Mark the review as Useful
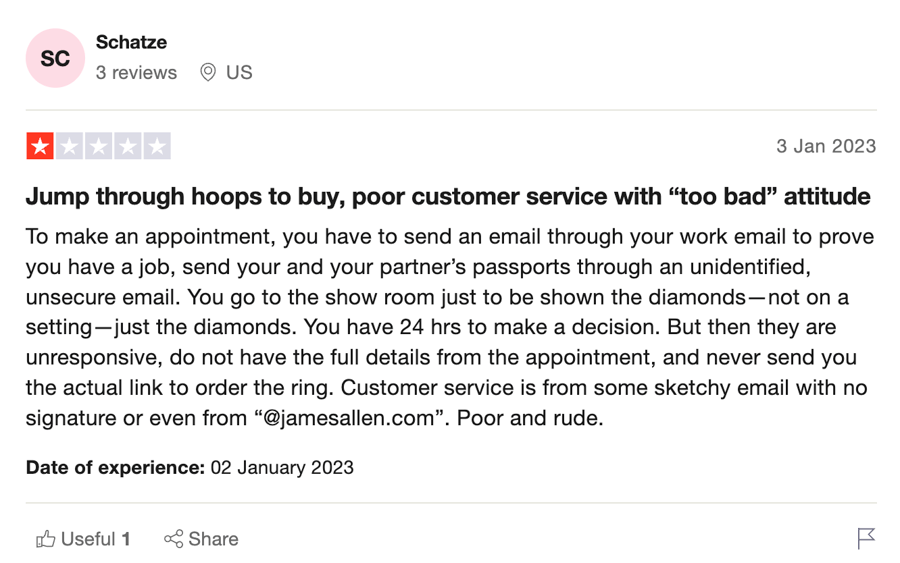The height and width of the screenshot is (563, 900). (x=83, y=539)
